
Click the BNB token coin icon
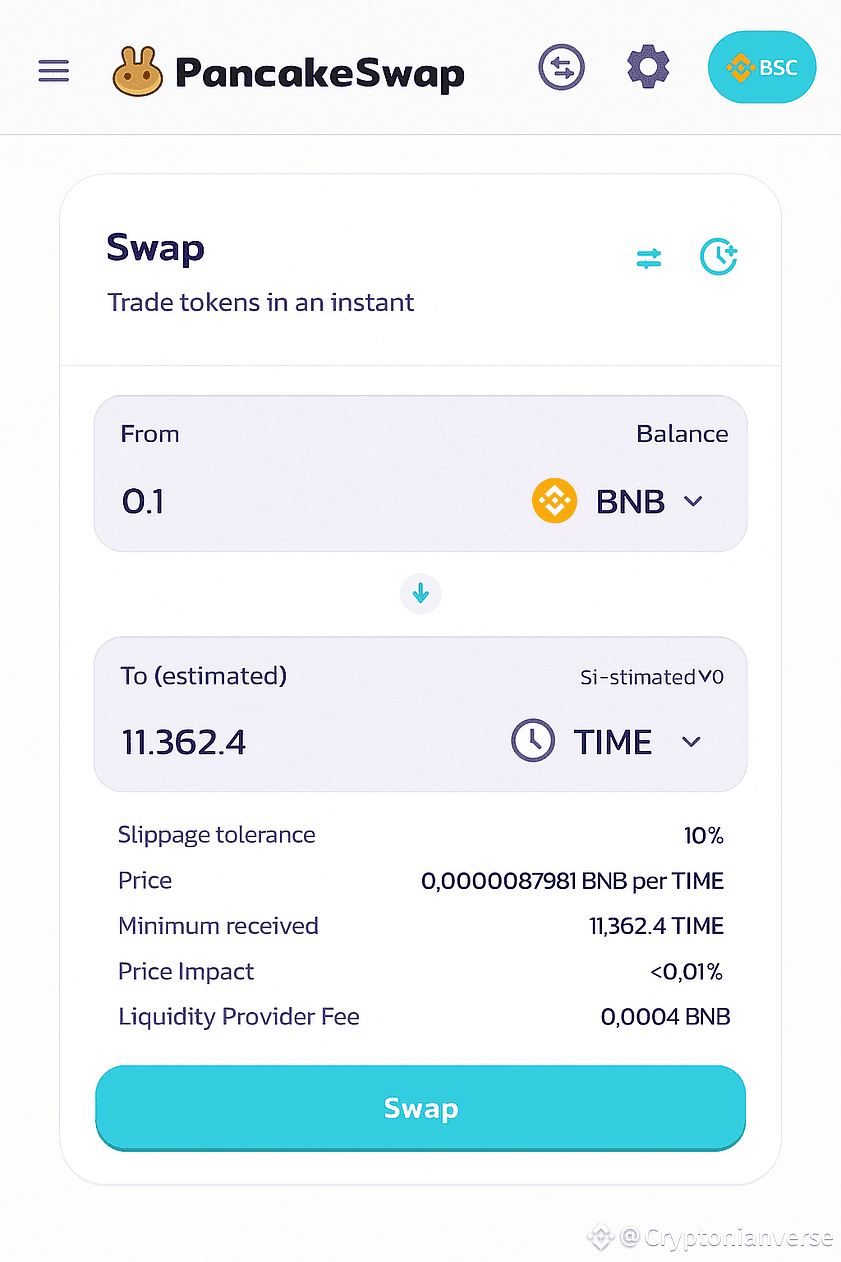tap(554, 501)
